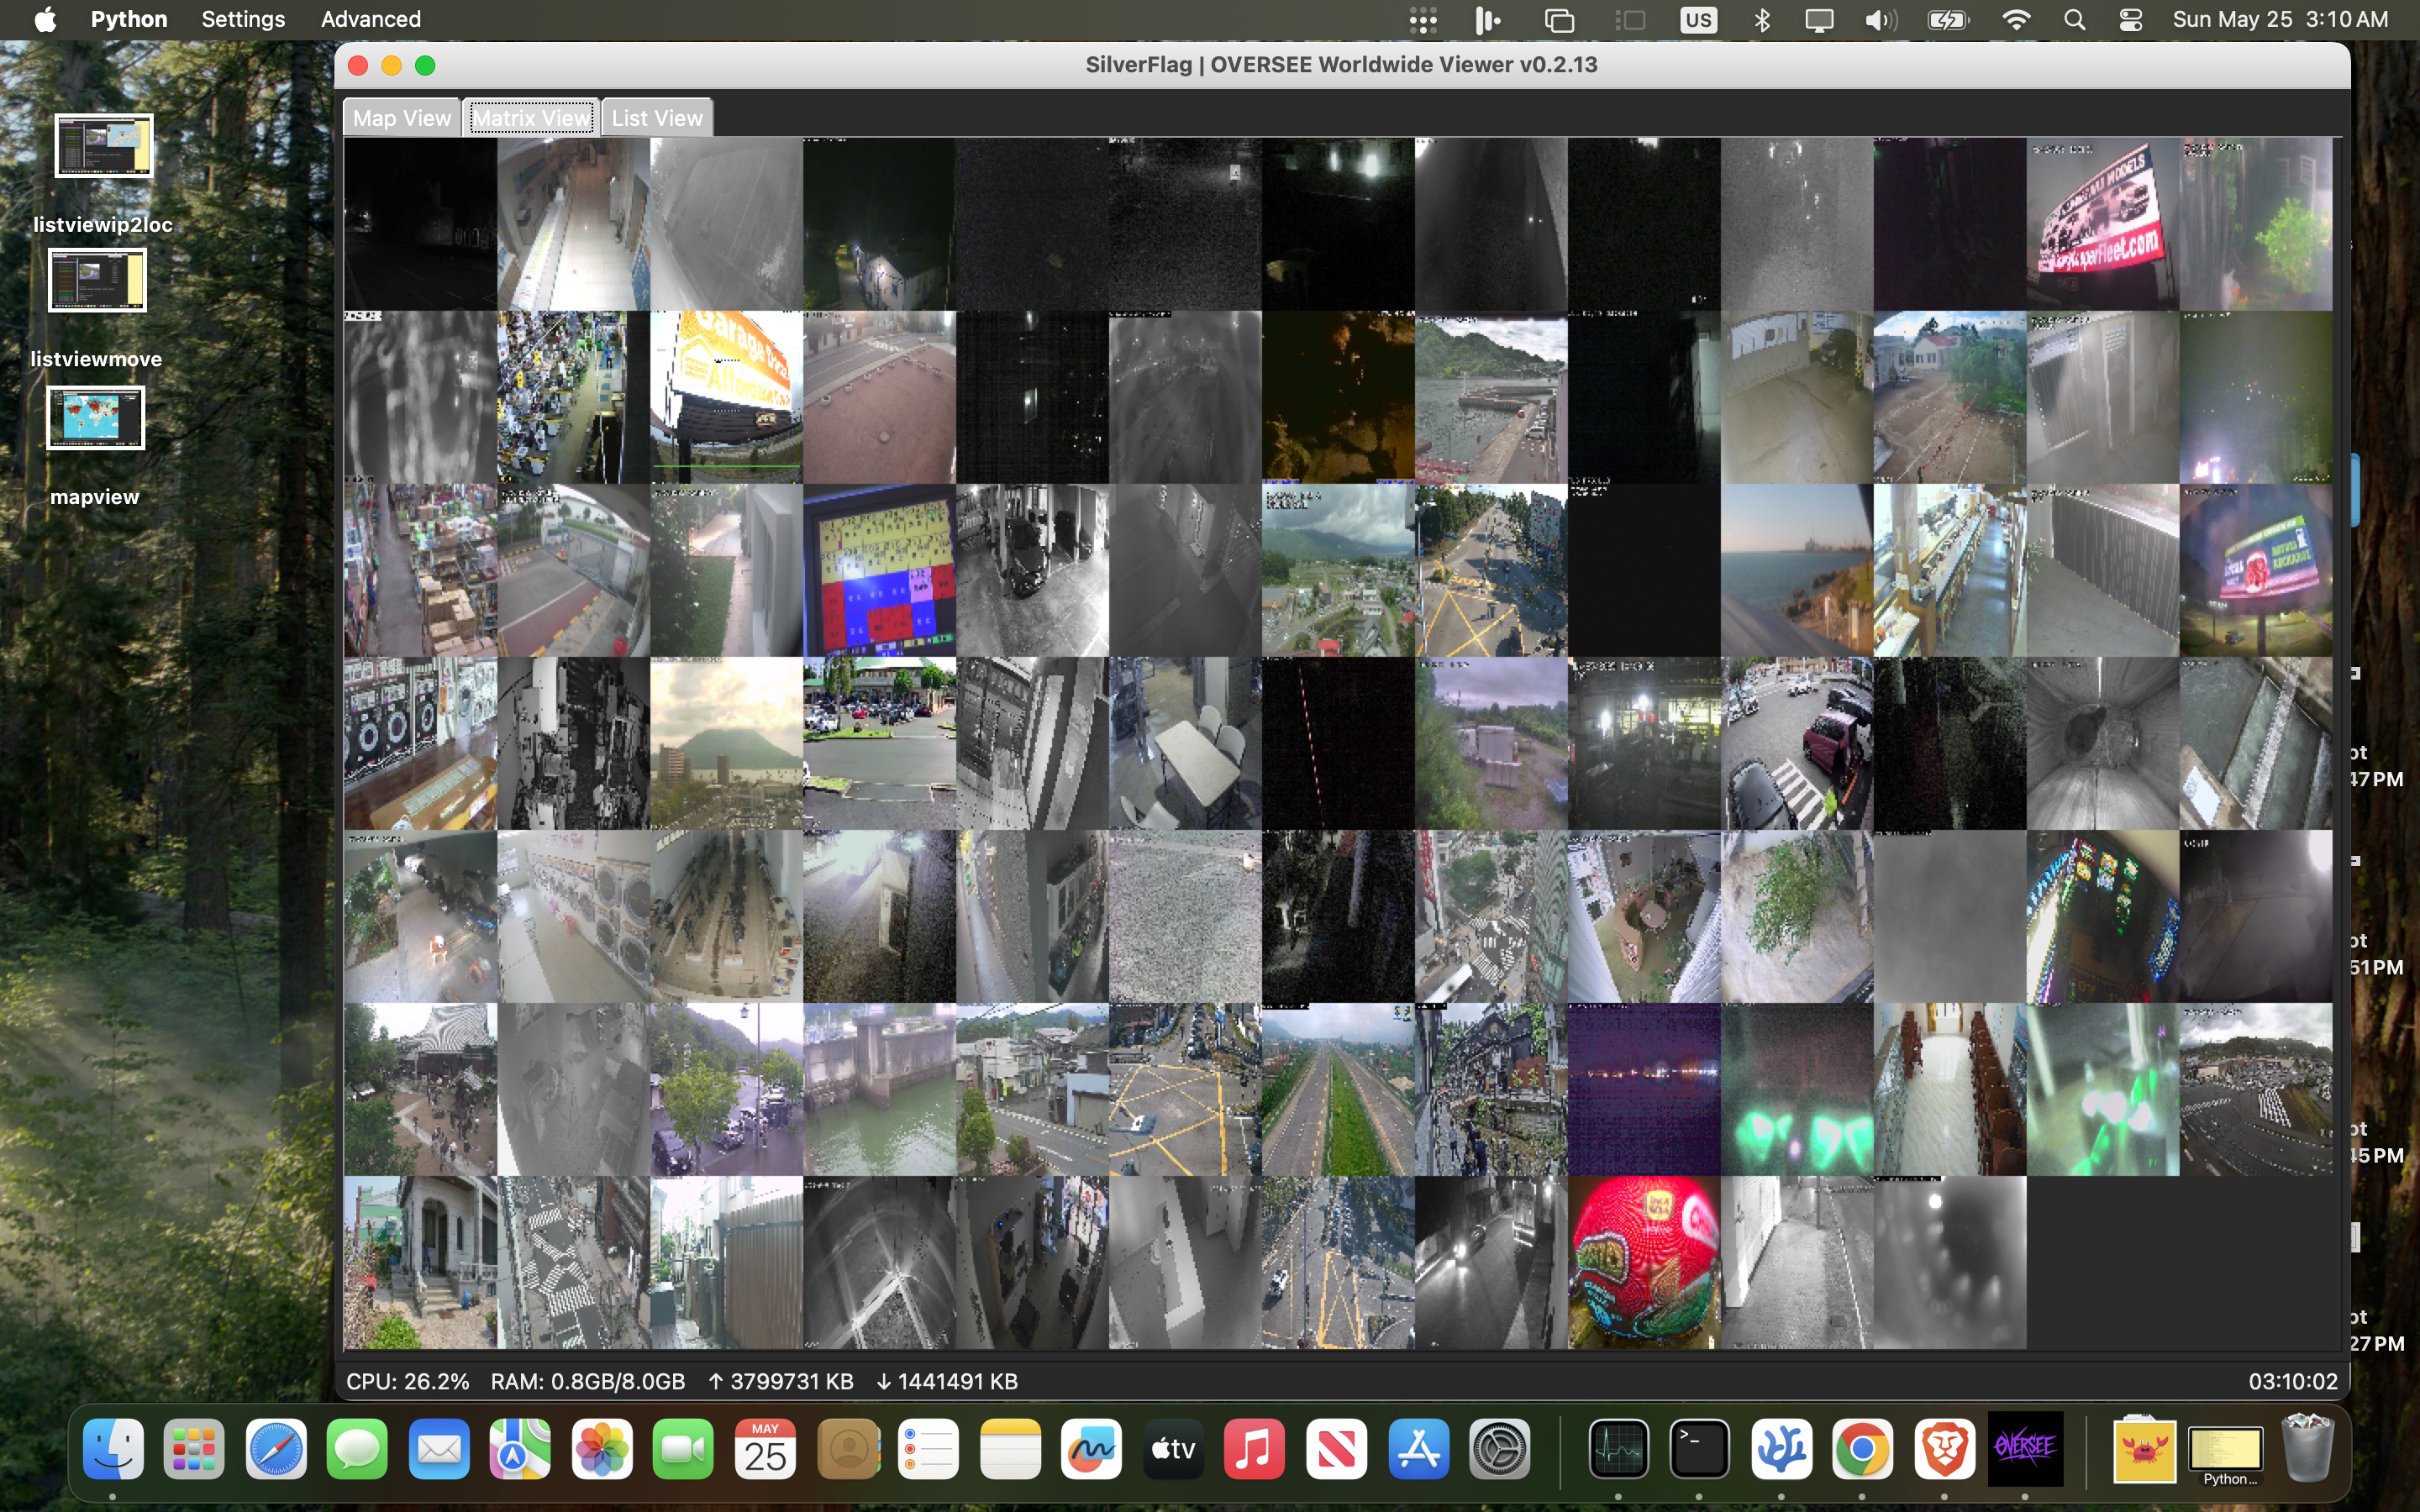The width and height of the screenshot is (2420, 1512).
Task: Open Mail from the dock
Action: (439, 1449)
